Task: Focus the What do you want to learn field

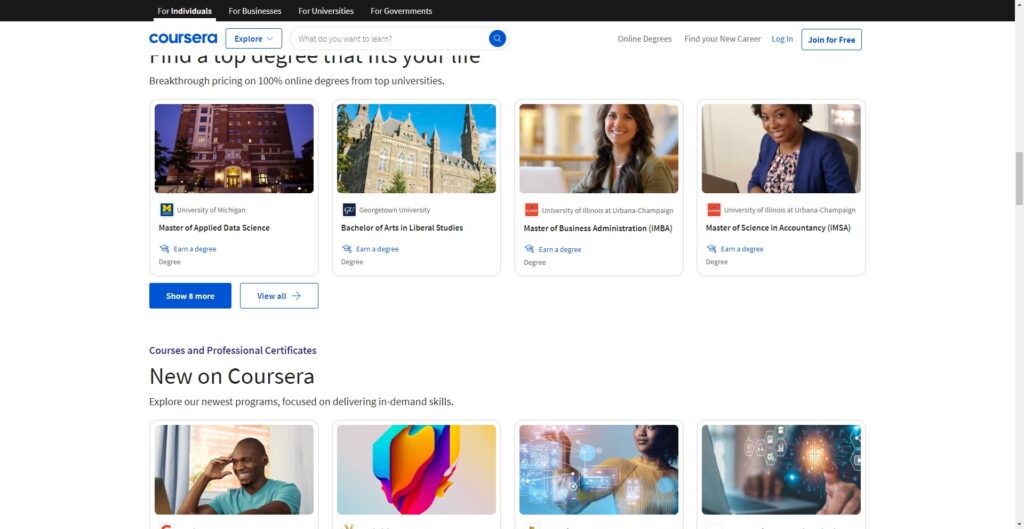Action: point(390,39)
